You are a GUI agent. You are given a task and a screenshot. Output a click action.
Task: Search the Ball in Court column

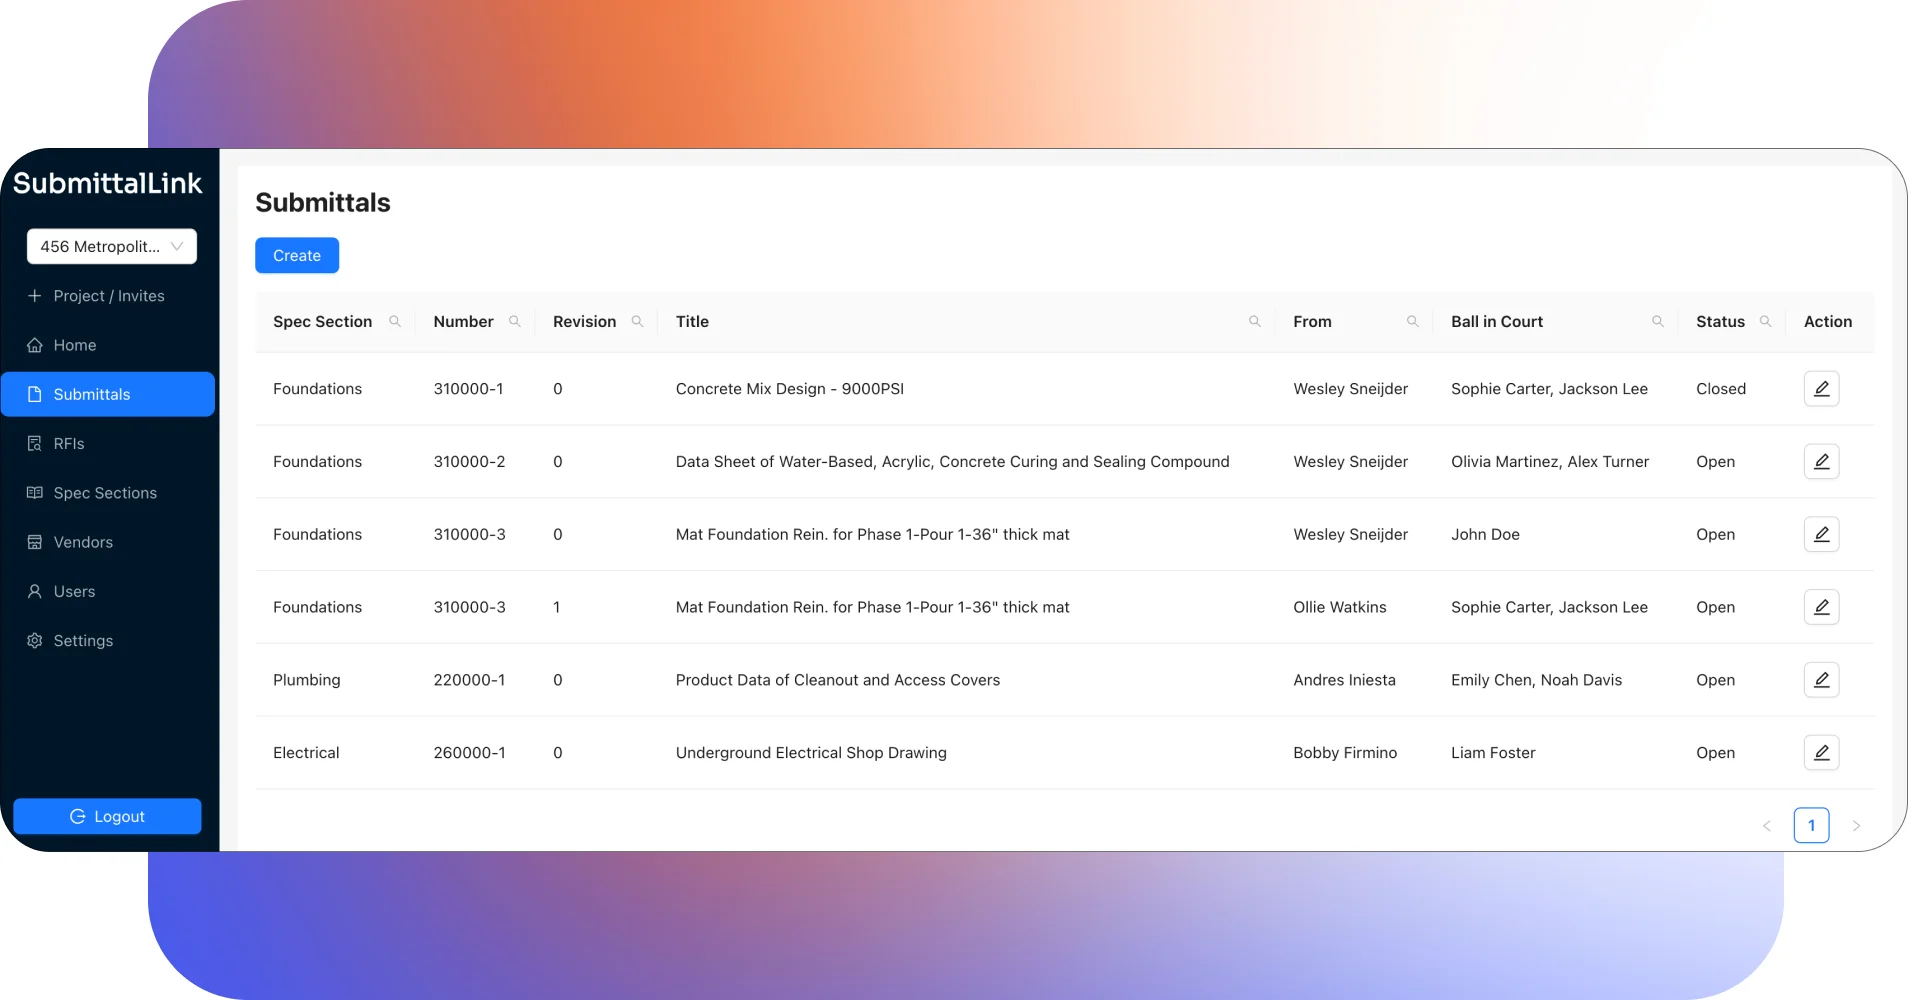coord(1658,322)
